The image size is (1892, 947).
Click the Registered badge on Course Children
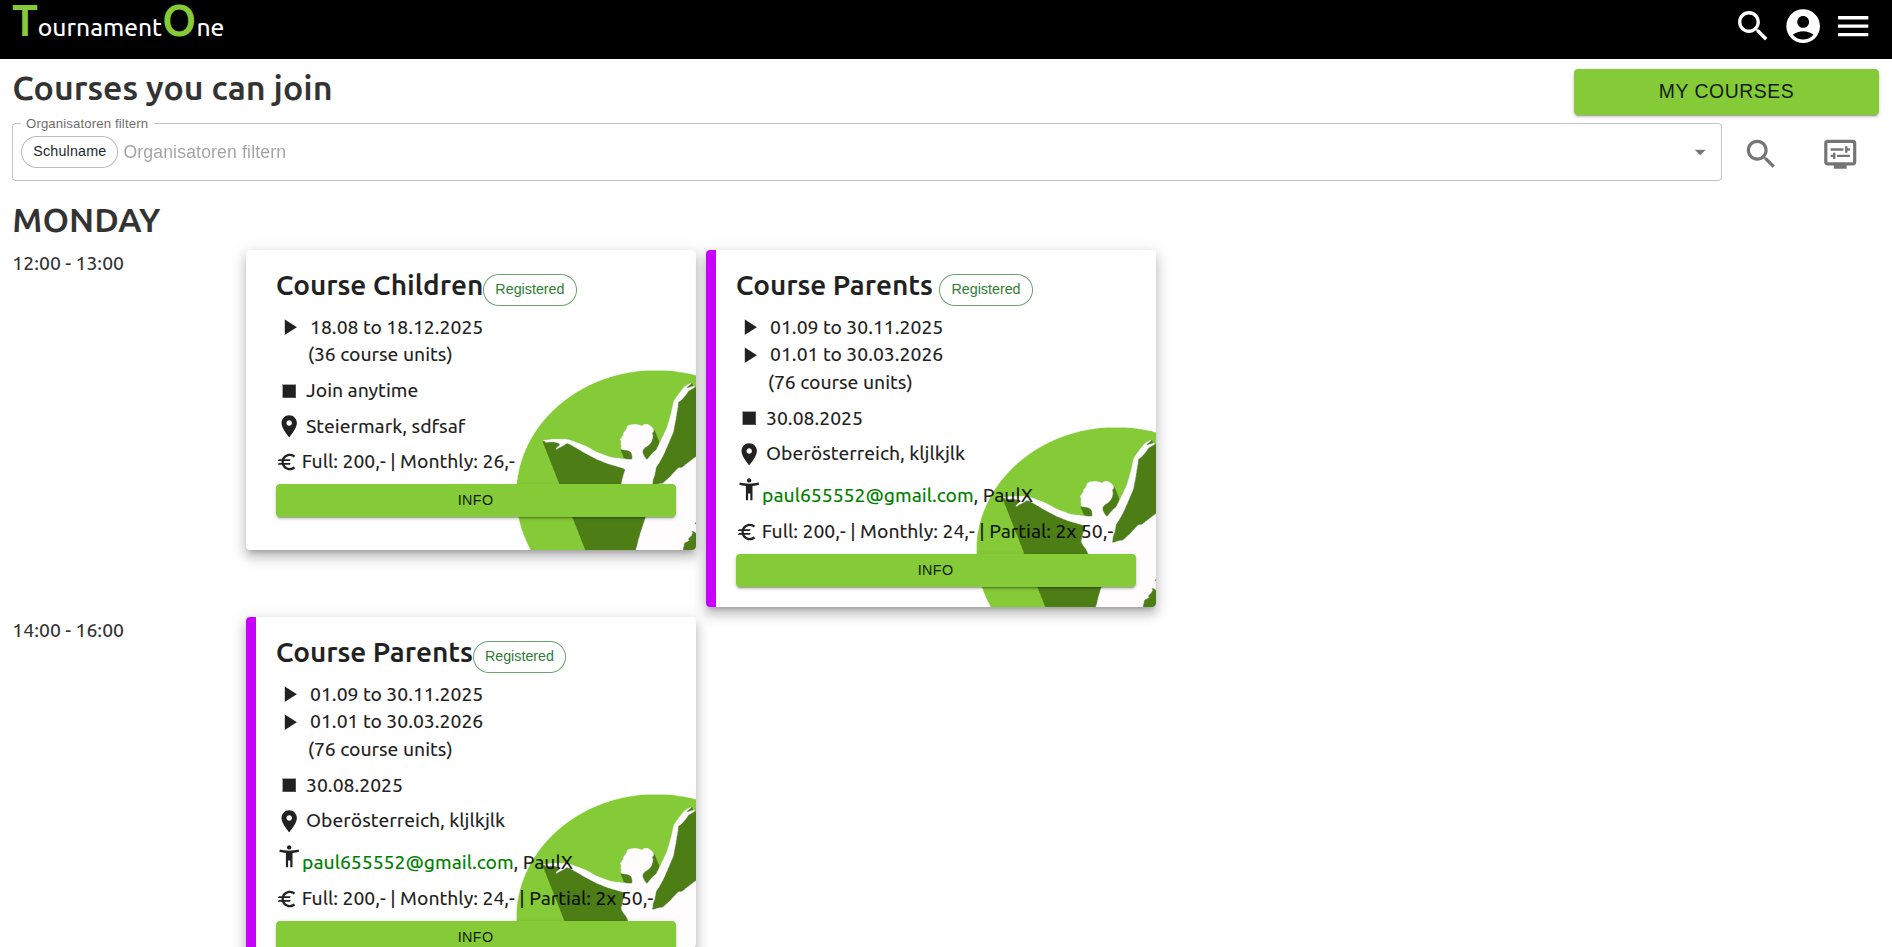(529, 290)
